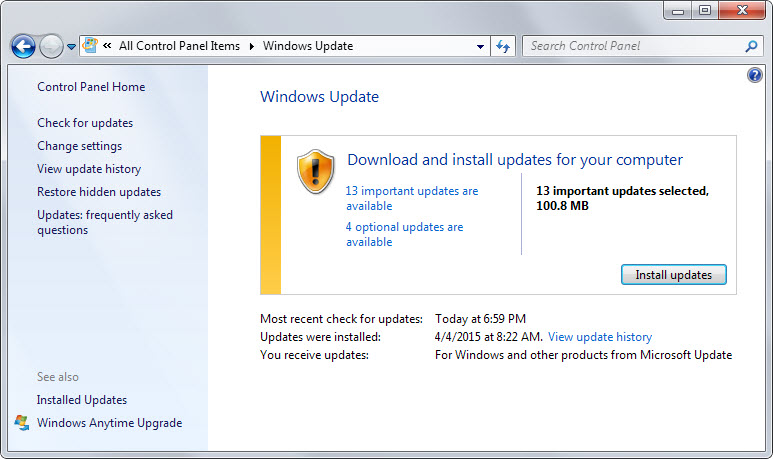
Task: Click View update history beside install date
Action: pos(600,337)
